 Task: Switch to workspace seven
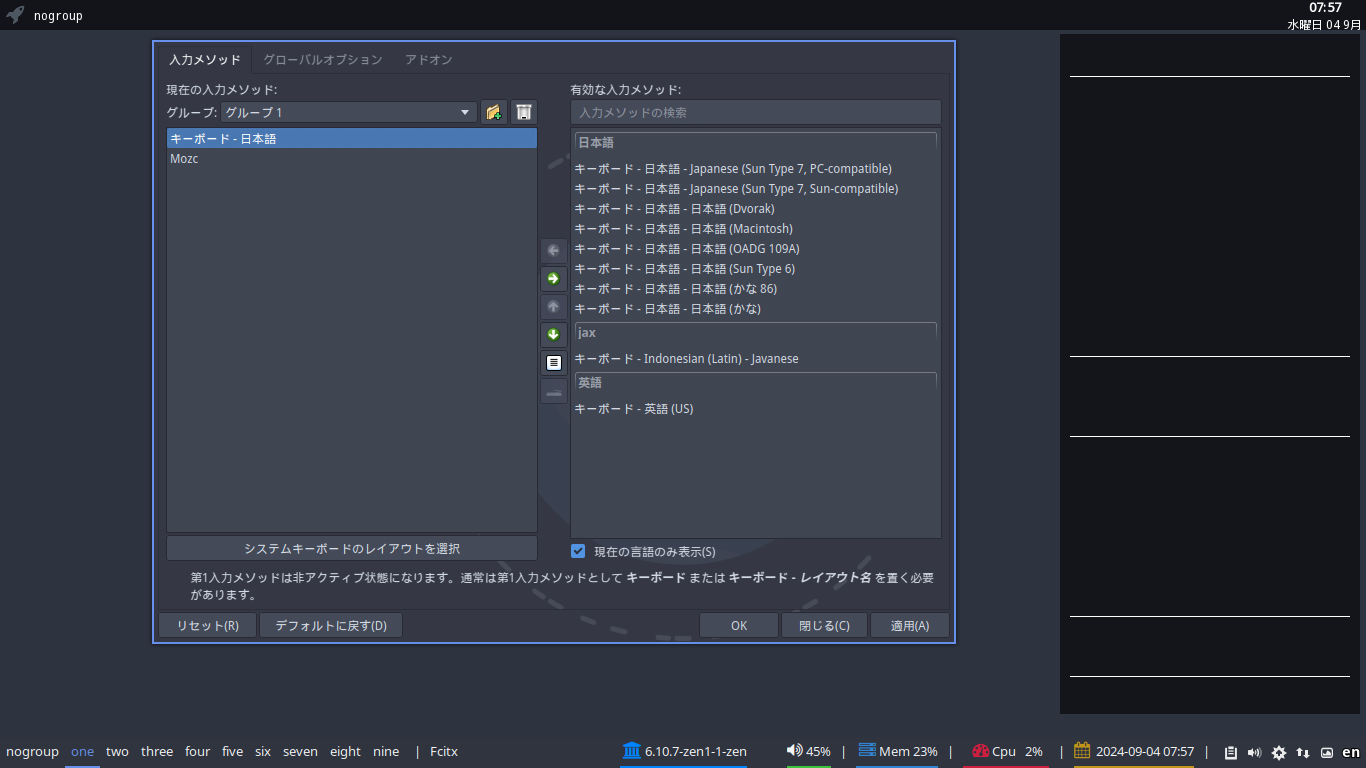300,751
